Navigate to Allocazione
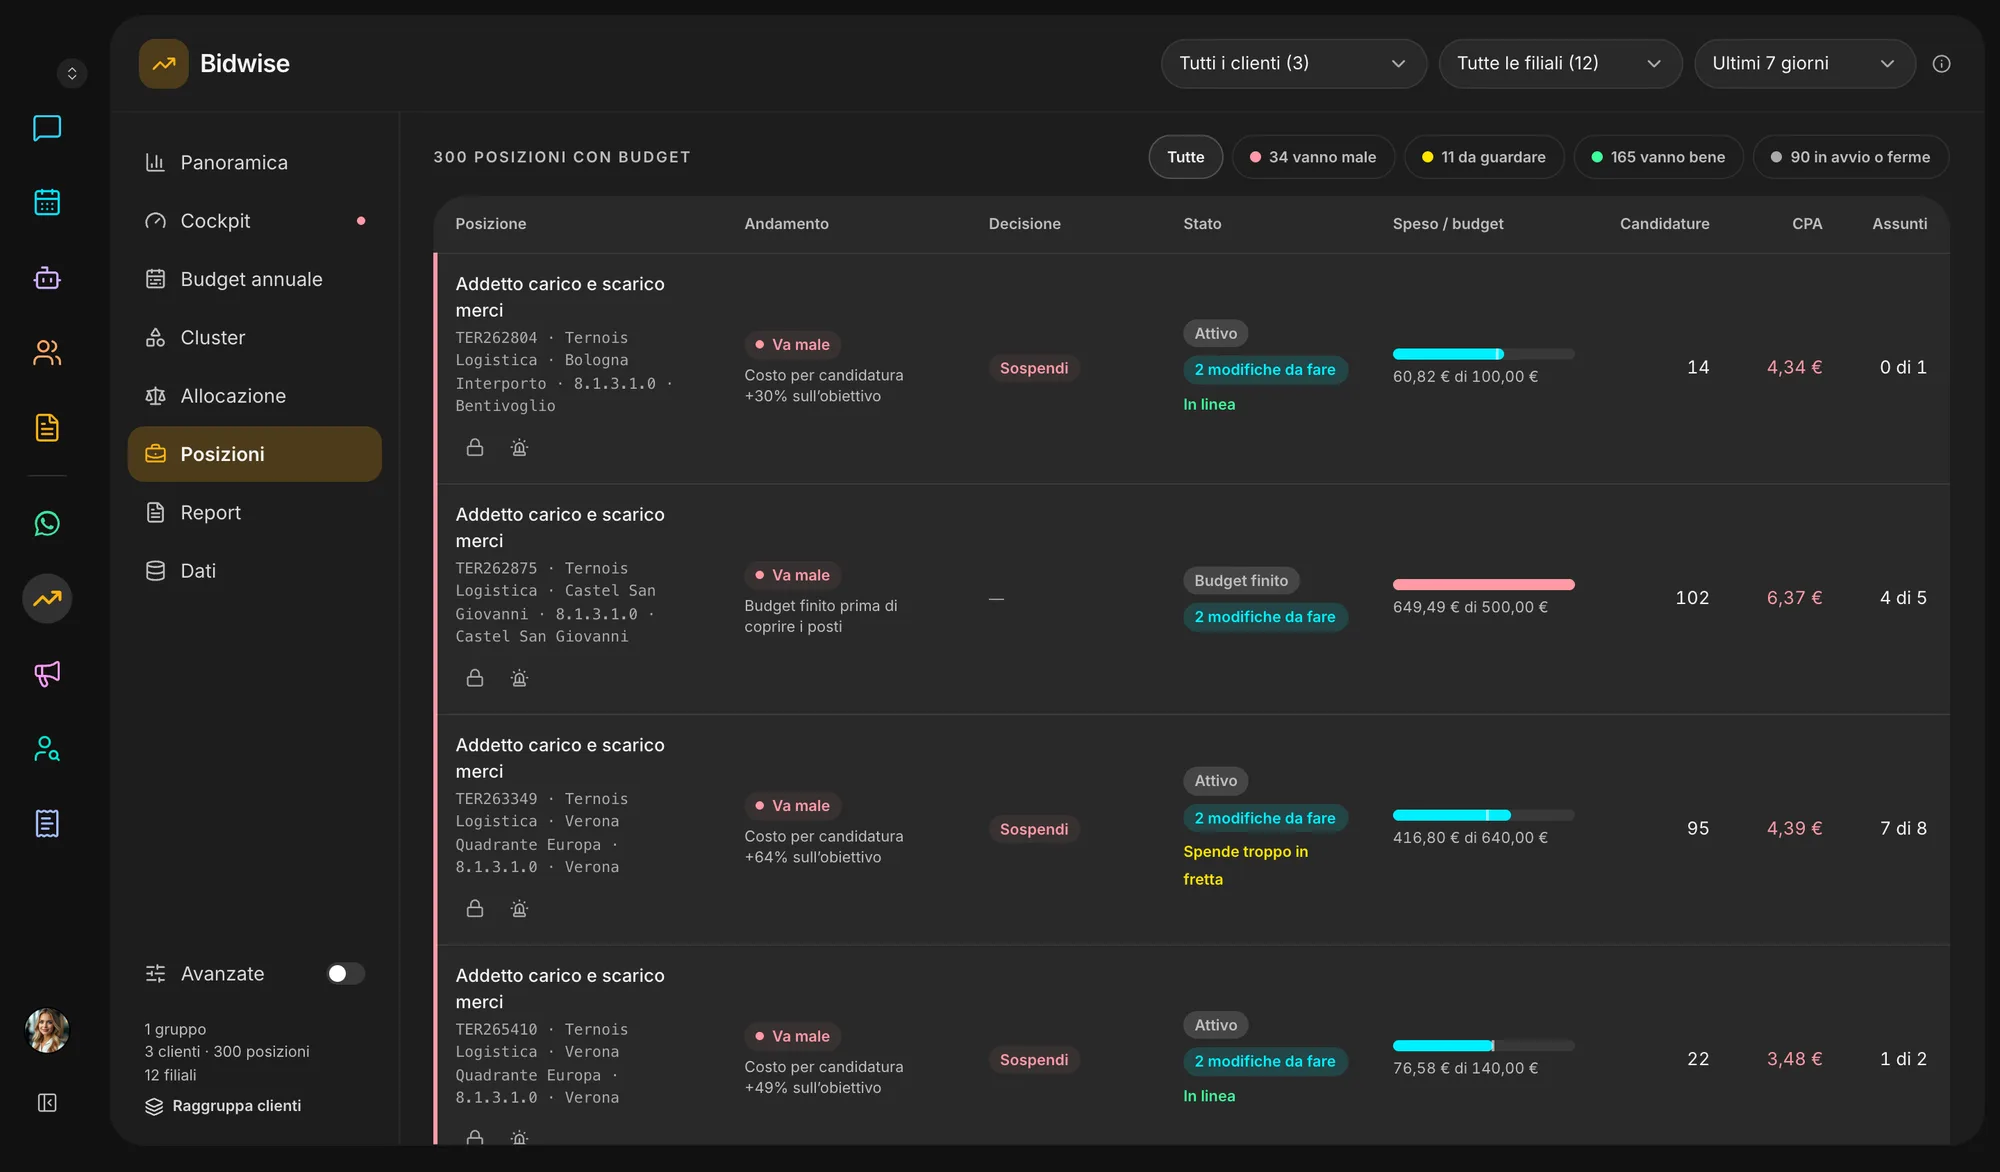The height and width of the screenshot is (1172, 2000). [x=254, y=396]
